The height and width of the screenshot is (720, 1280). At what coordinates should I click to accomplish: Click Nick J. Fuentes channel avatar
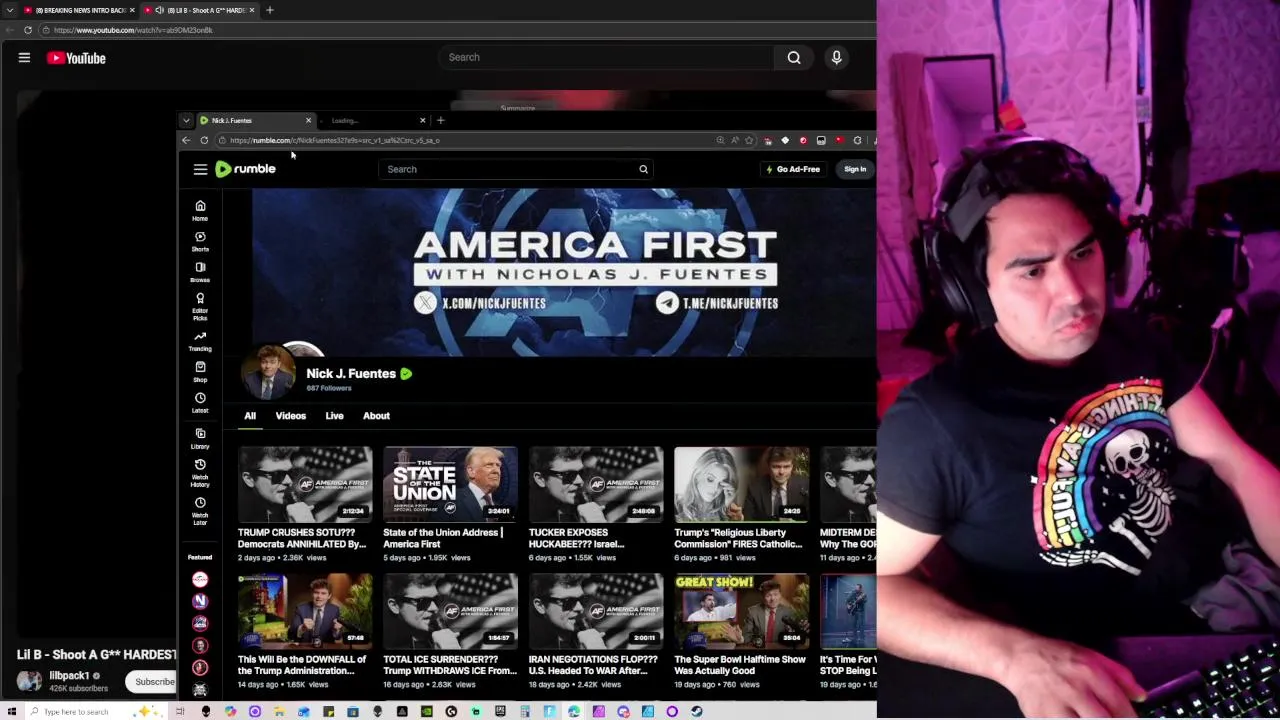268,372
